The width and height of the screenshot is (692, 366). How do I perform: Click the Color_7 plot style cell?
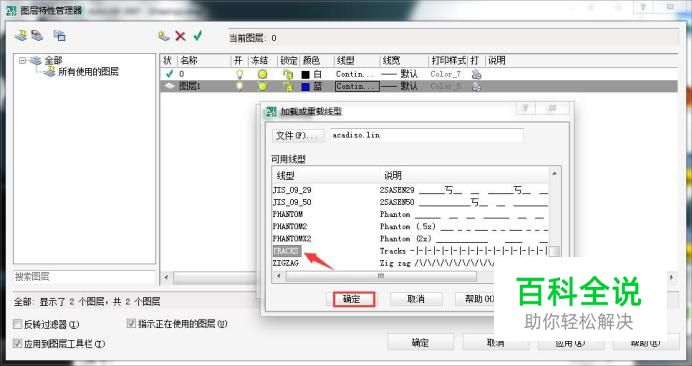[446, 74]
